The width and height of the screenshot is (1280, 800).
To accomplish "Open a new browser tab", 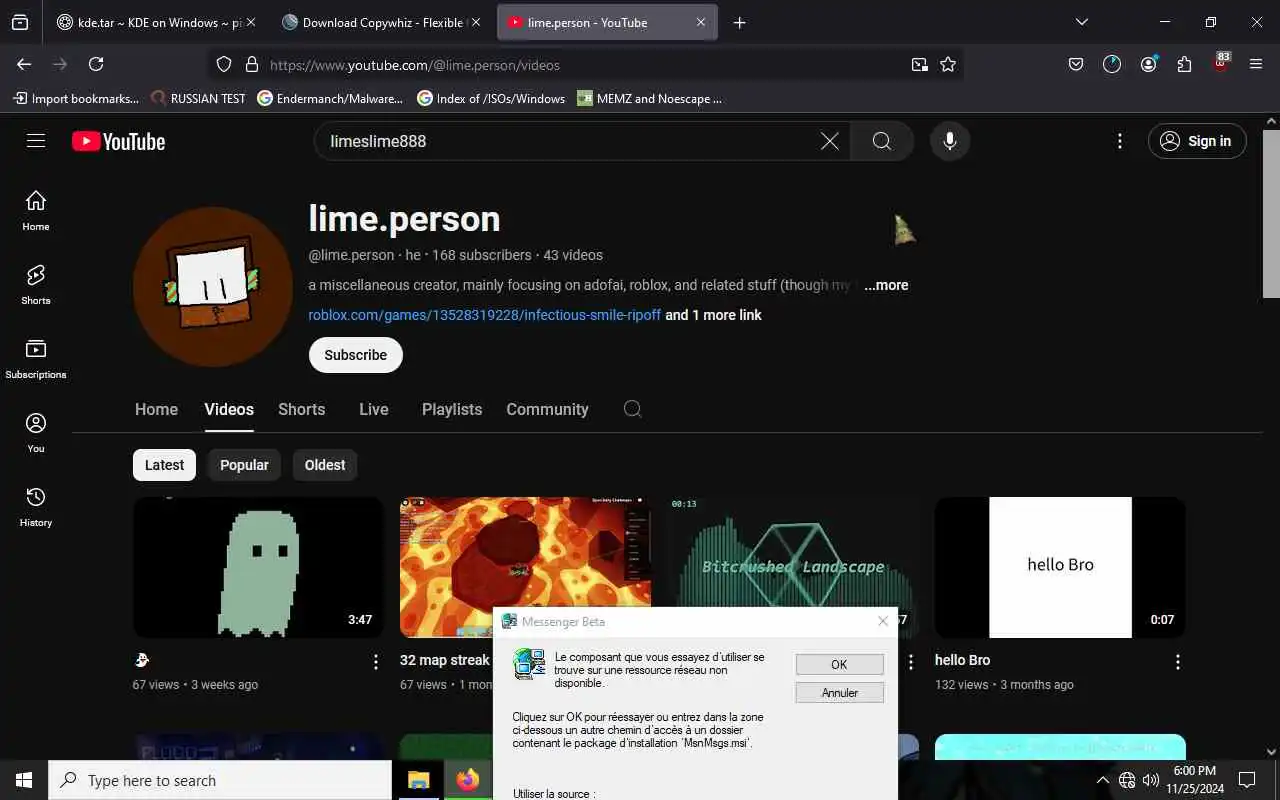I will (x=739, y=22).
